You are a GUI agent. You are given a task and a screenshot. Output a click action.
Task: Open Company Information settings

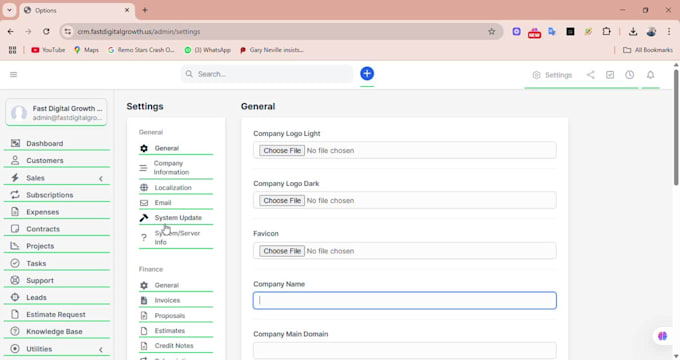[x=176, y=167]
